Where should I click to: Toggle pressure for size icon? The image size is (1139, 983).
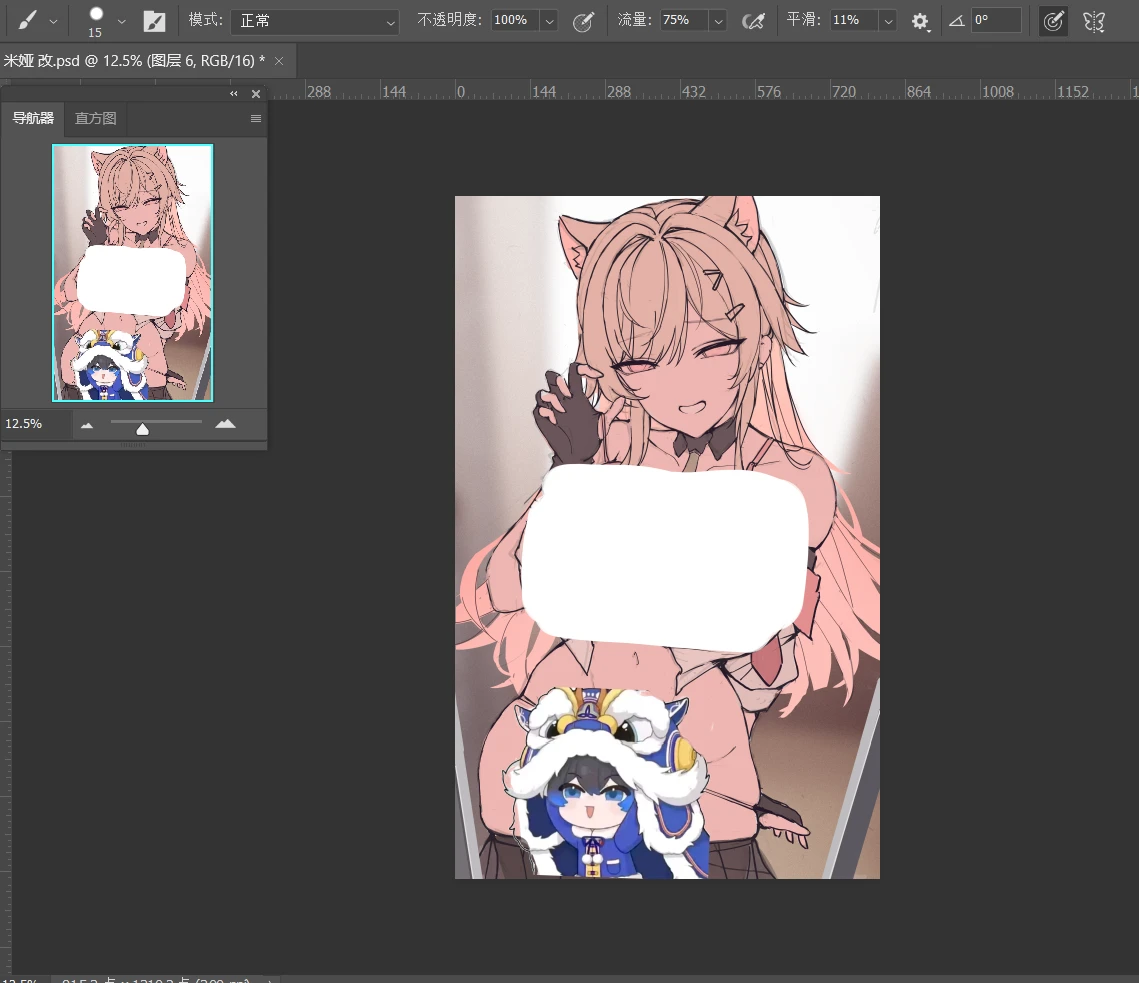click(1053, 21)
